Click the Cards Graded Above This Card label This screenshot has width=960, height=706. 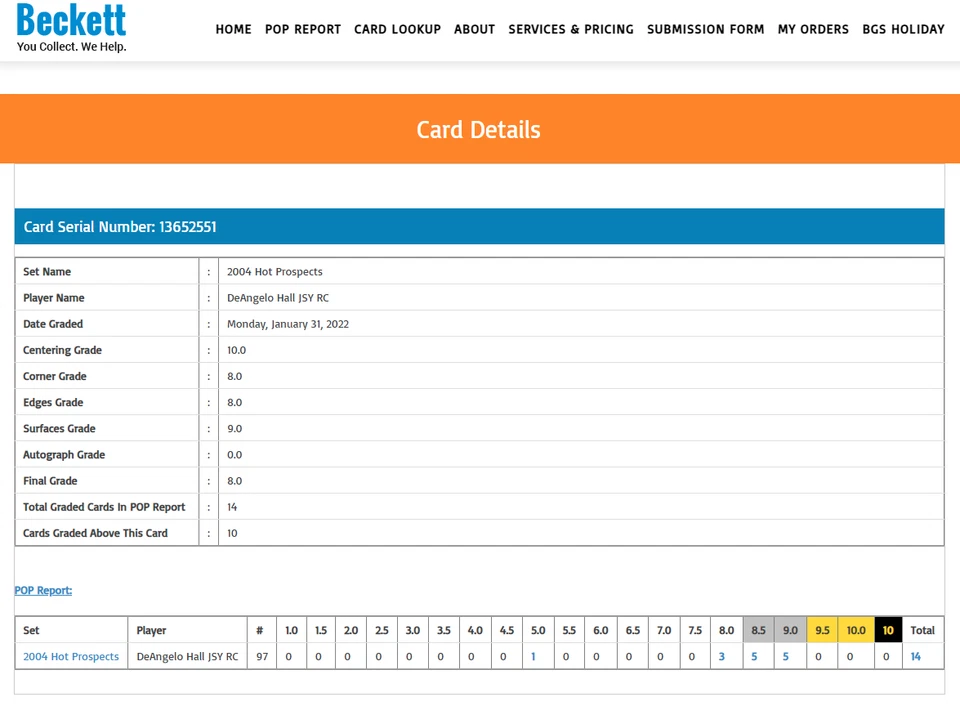(x=96, y=533)
